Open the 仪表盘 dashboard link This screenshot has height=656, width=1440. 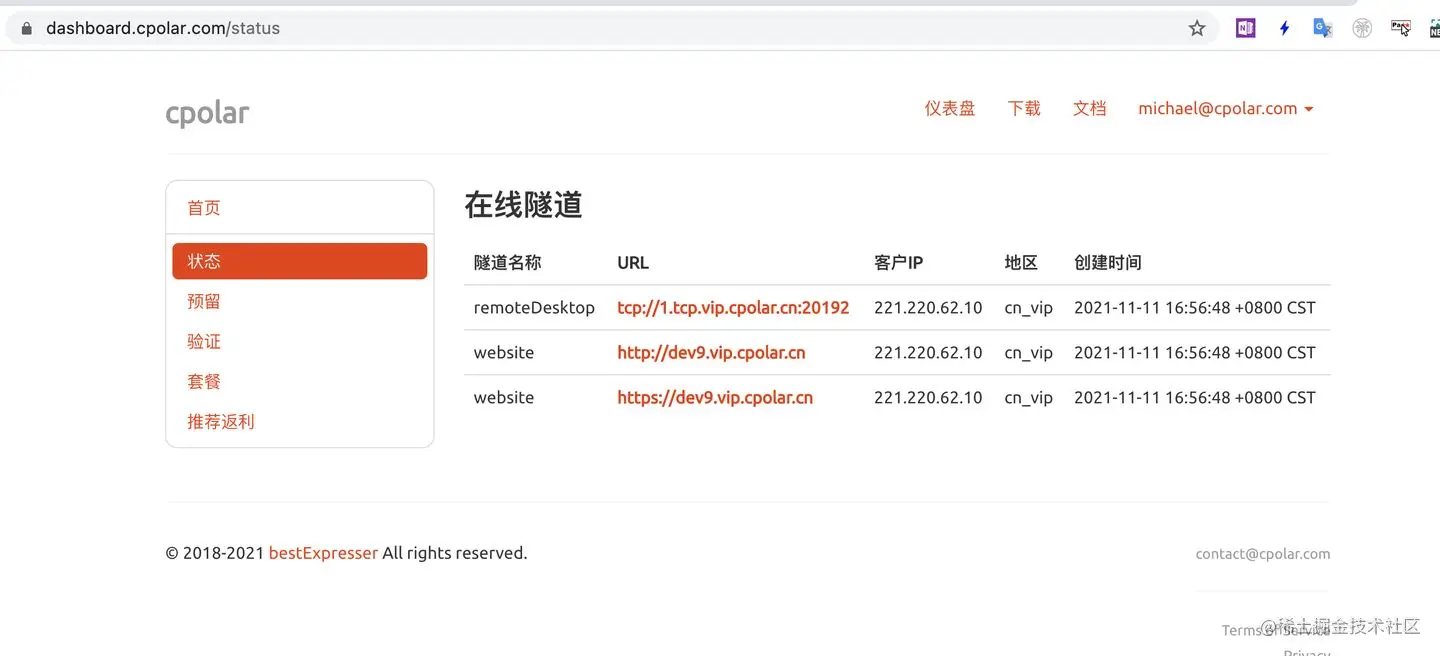(x=950, y=108)
